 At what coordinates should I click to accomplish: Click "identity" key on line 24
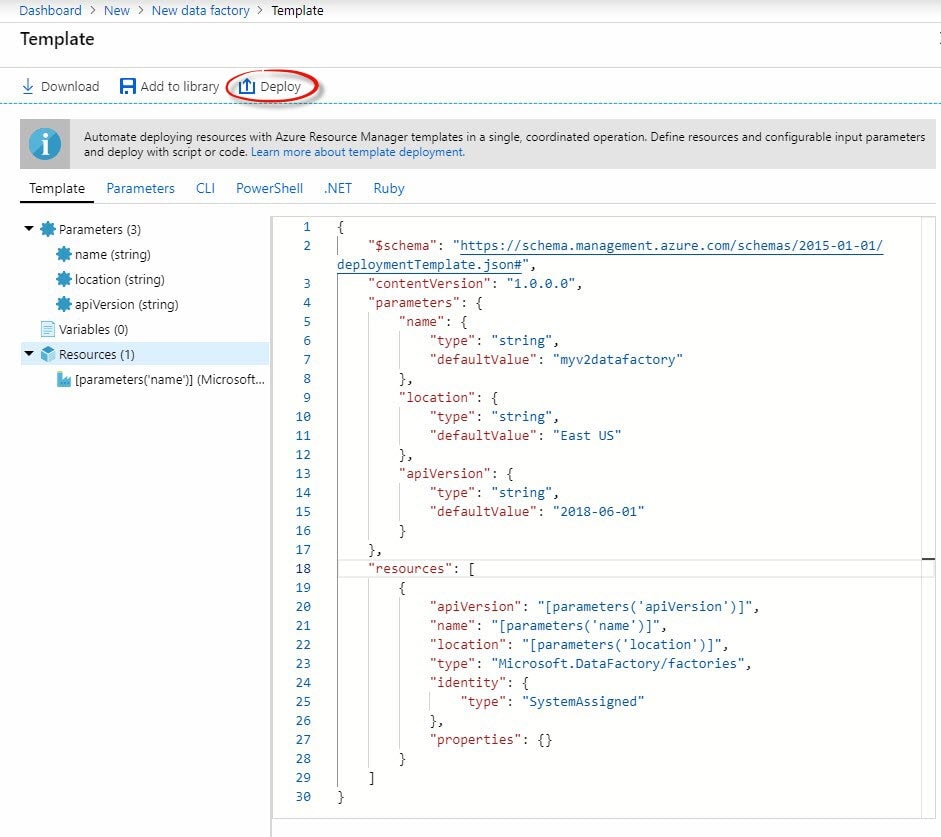(x=467, y=683)
